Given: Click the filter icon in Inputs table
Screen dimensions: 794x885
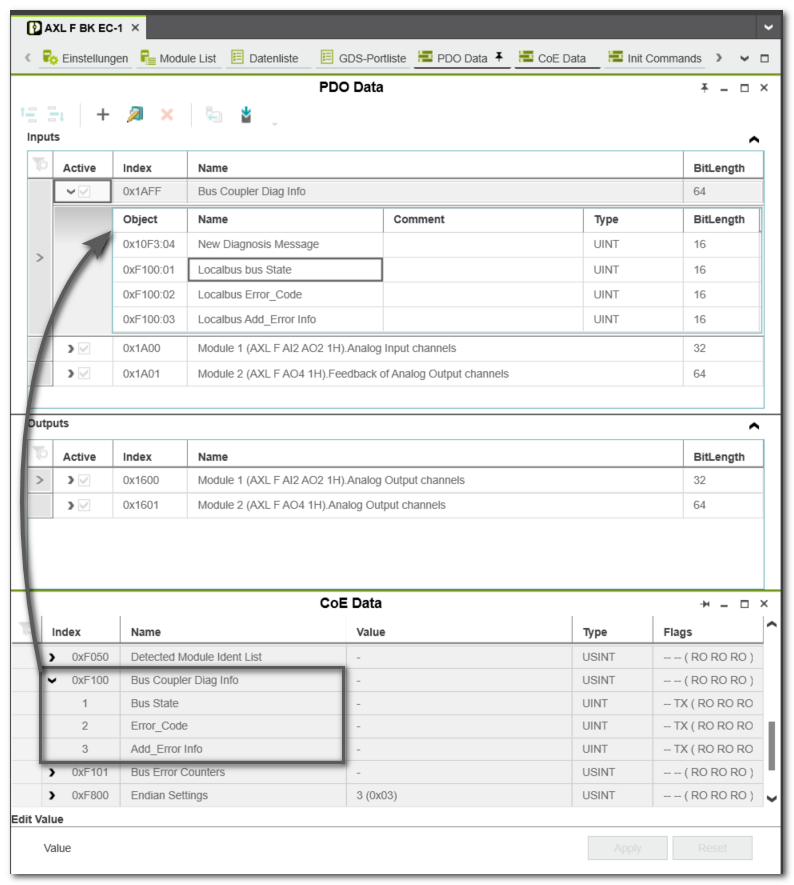Looking at the screenshot, I should [40, 165].
